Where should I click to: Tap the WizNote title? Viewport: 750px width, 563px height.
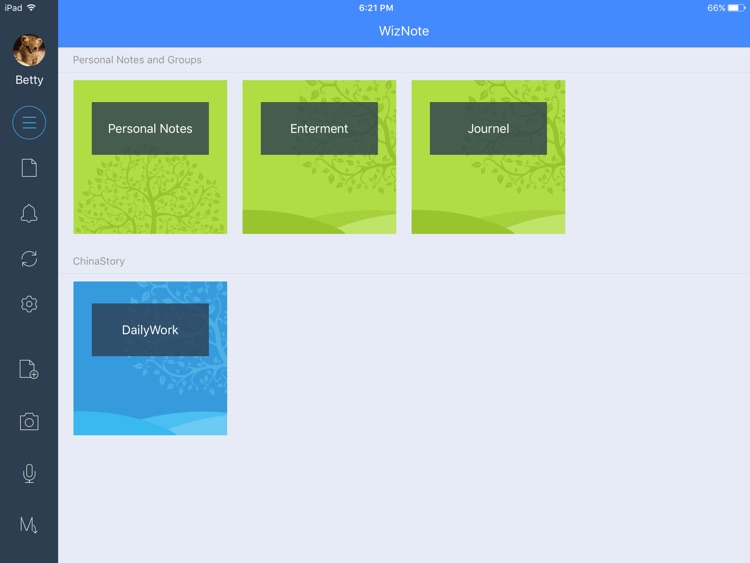coord(404,31)
